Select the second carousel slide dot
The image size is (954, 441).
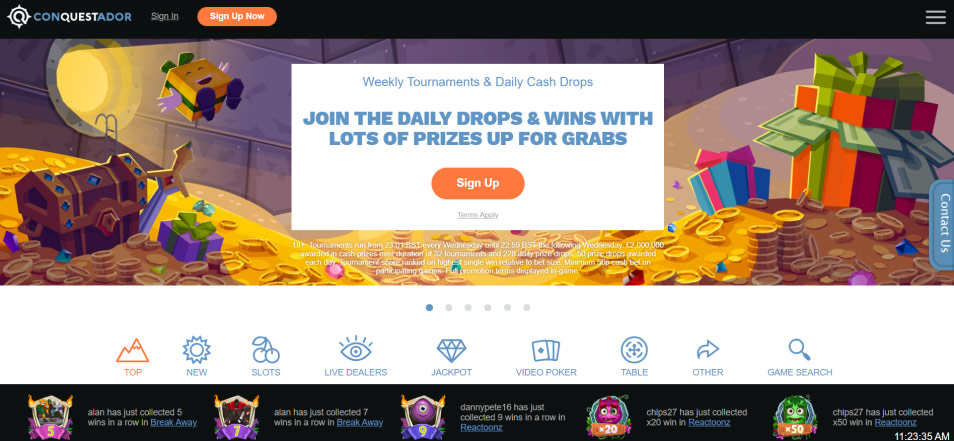(x=449, y=308)
